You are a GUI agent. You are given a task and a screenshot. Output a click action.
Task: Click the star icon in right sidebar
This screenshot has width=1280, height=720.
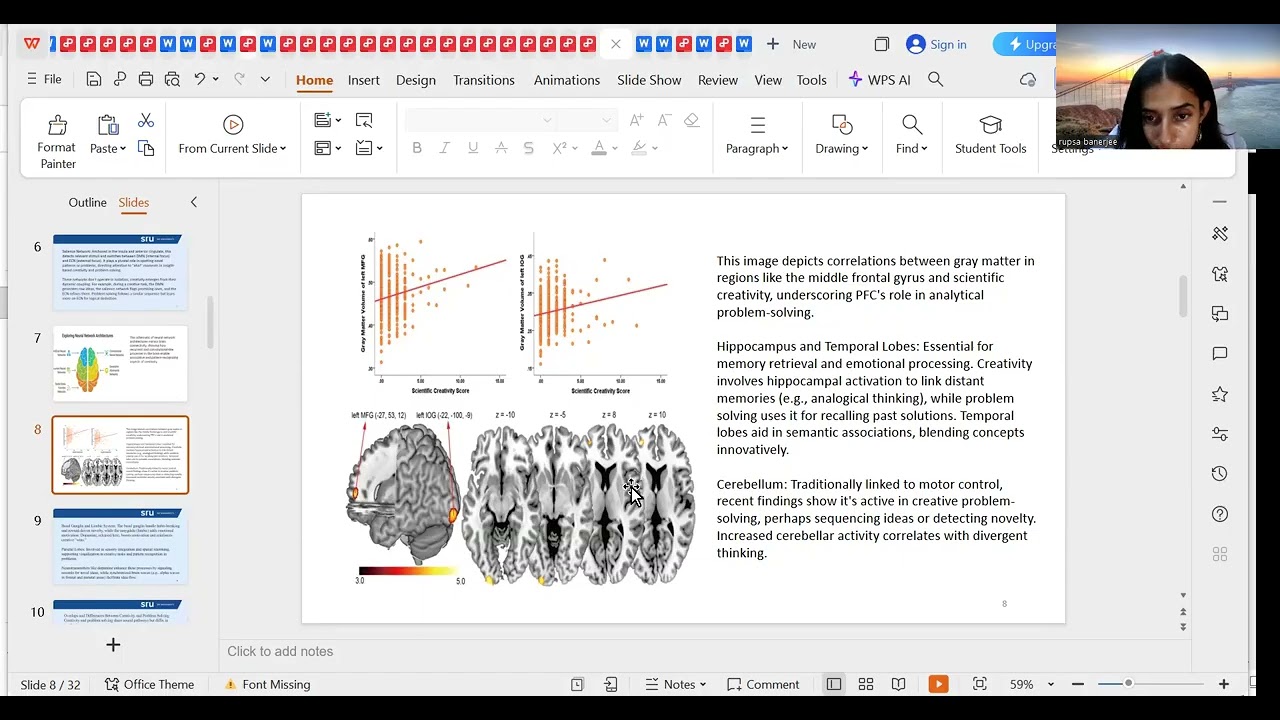[x=1220, y=394]
